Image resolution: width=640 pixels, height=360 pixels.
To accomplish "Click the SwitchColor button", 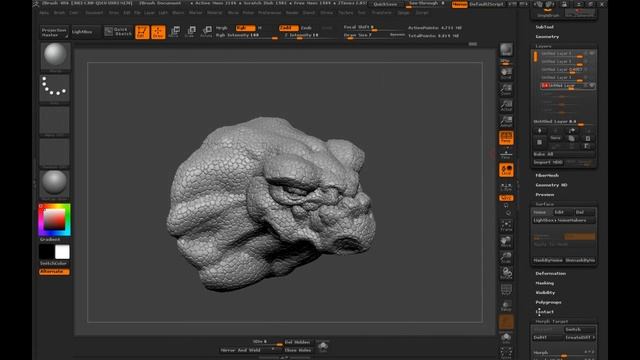I will pos(53,263).
